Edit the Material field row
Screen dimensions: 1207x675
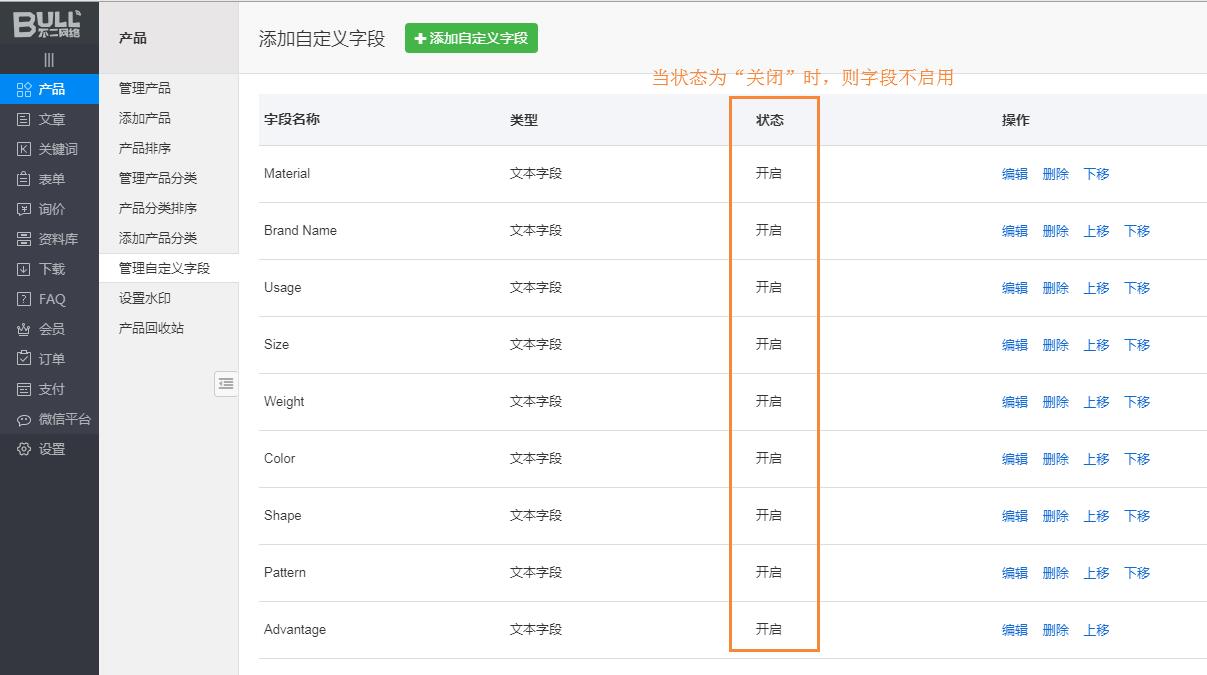coord(1014,174)
